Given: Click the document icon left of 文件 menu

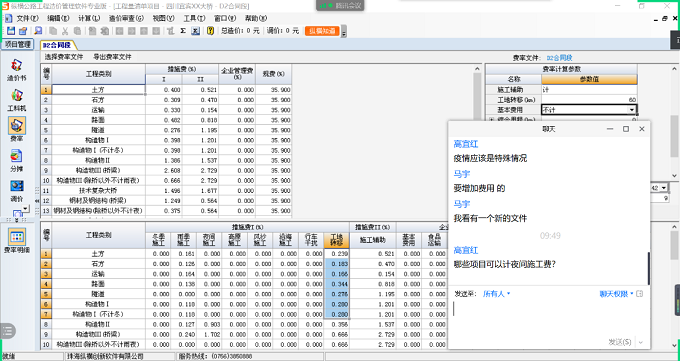Looking at the screenshot, I should click(8, 18).
